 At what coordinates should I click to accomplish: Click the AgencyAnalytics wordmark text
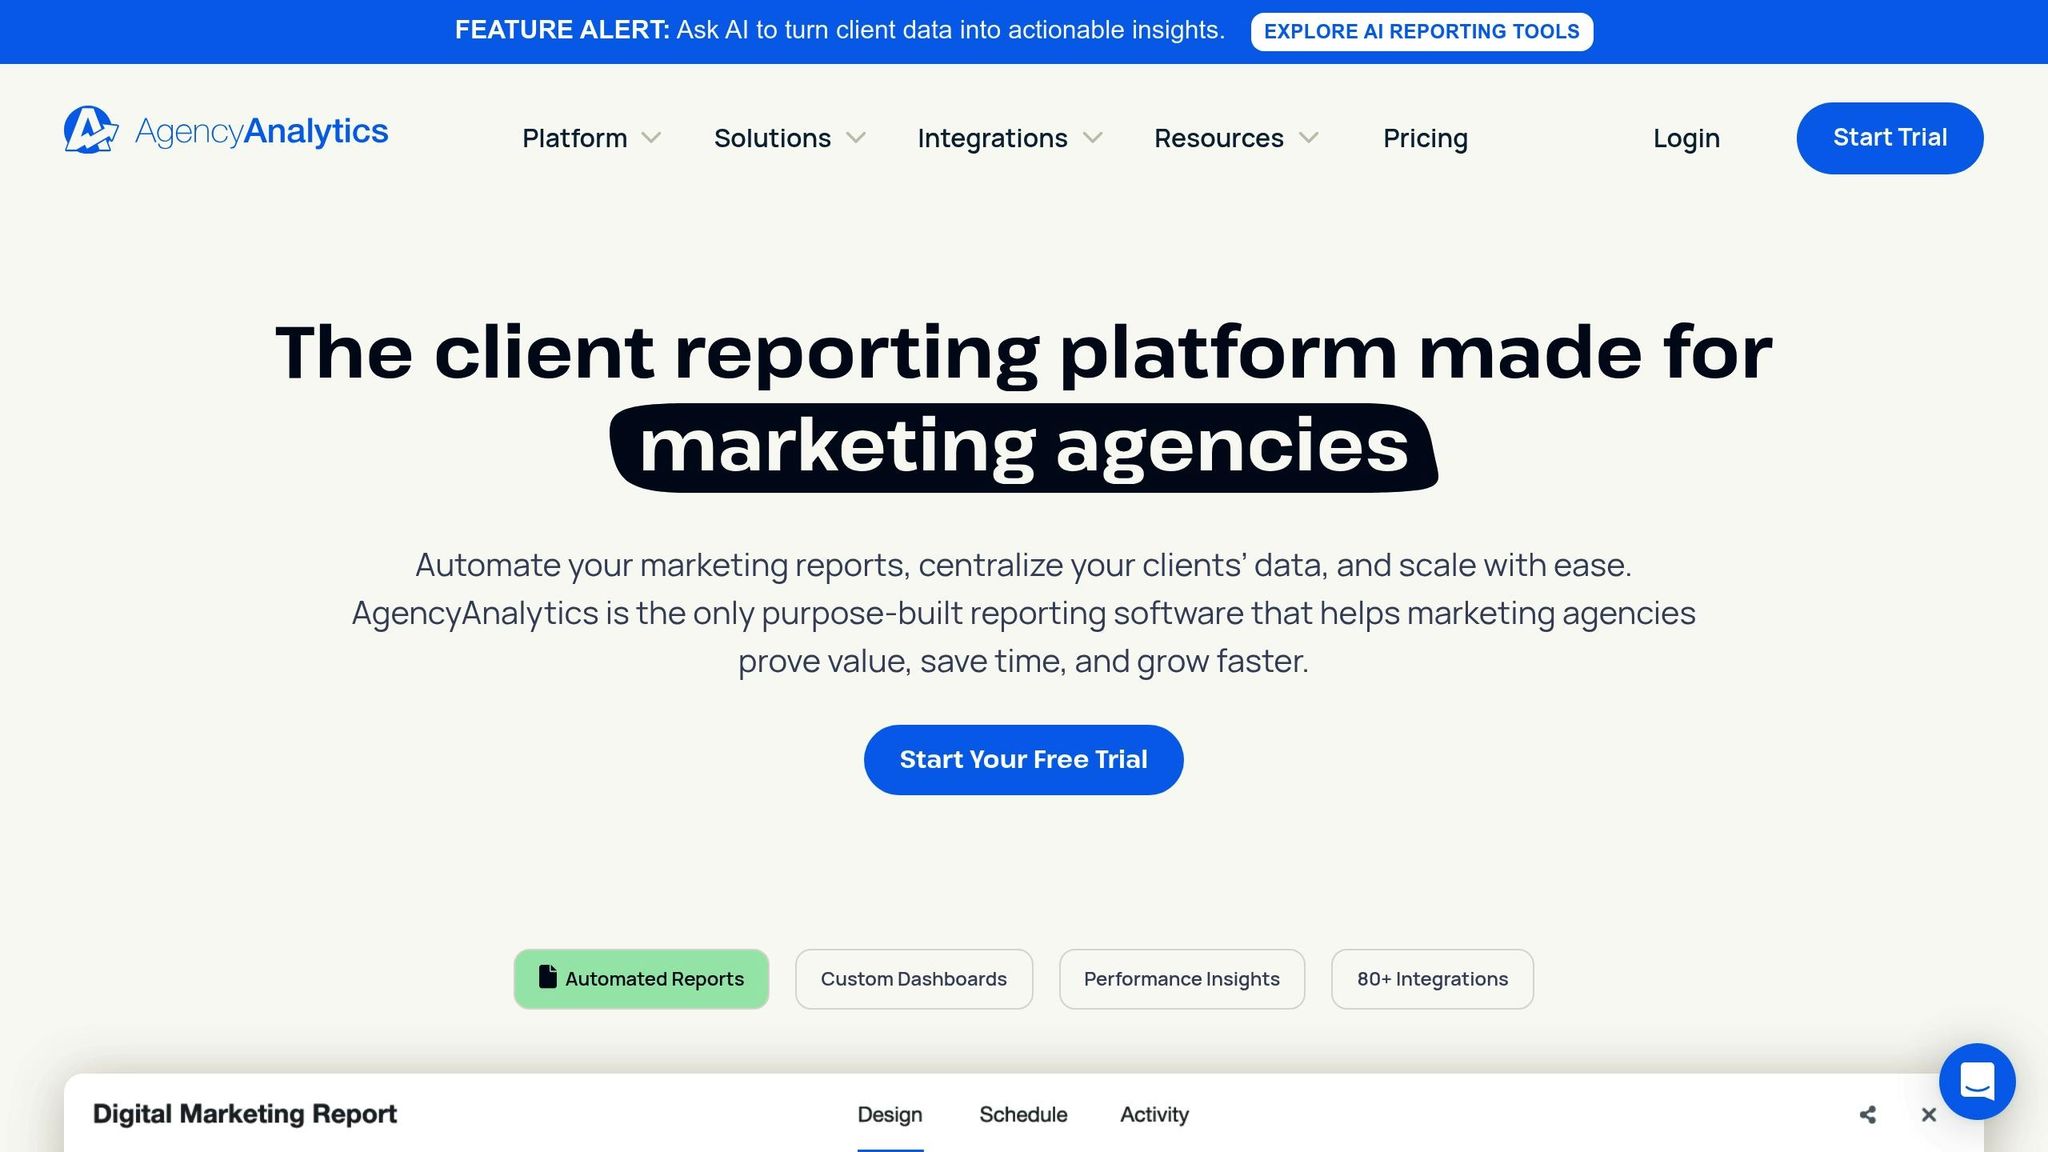(x=262, y=131)
